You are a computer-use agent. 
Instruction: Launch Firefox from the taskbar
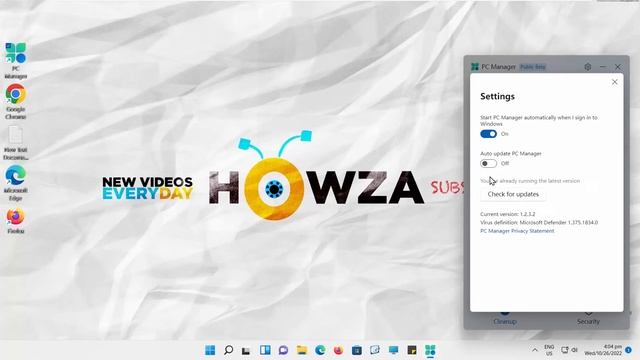pyautogui.click(x=338, y=350)
